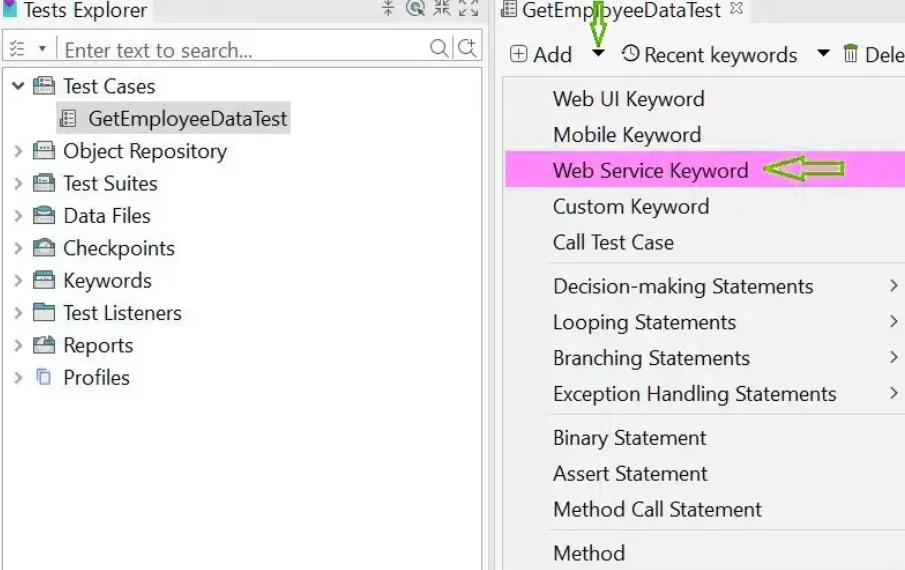Expand the Keywords folder
905x570 pixels.
[x=18, y=281]
